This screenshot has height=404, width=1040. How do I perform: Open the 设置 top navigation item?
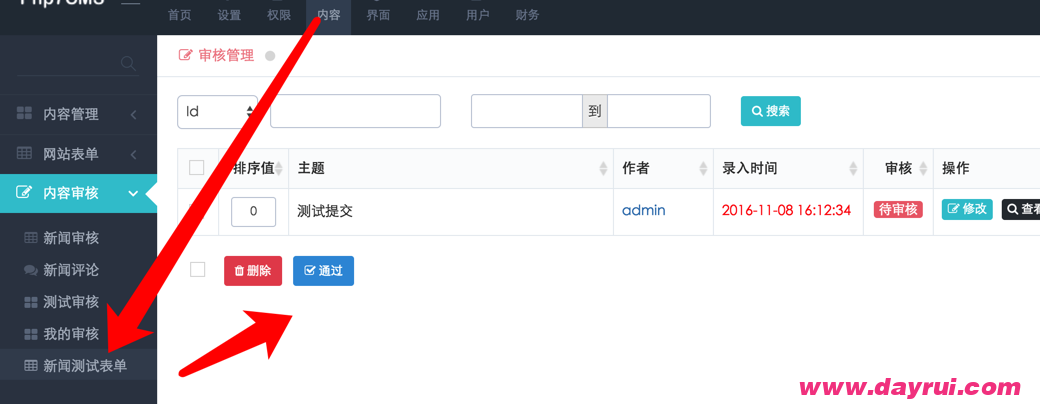pos(229,15)
